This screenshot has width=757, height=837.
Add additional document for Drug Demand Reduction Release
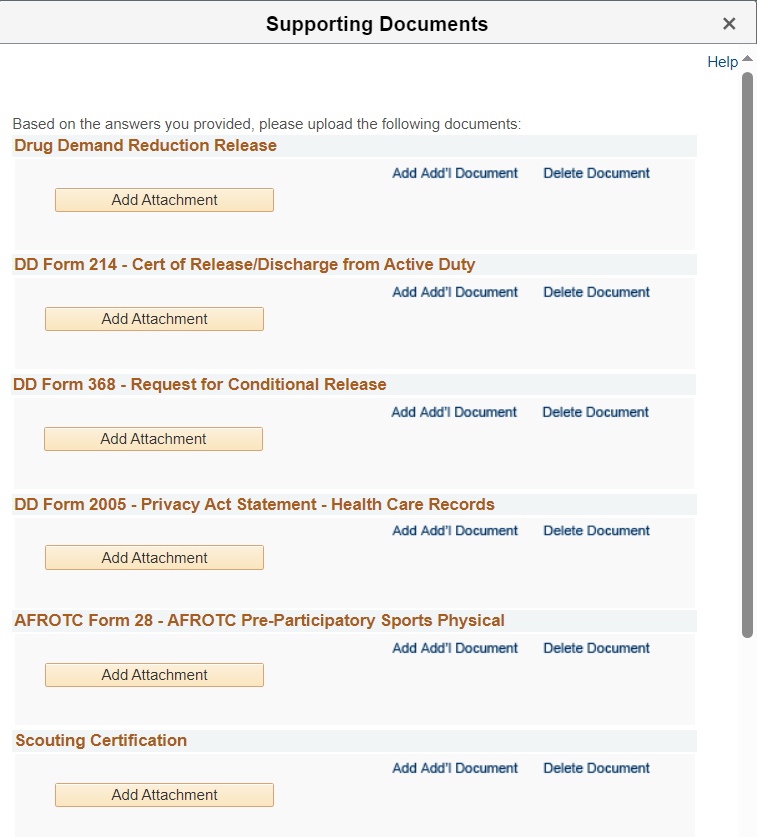(x=455, y=173)
